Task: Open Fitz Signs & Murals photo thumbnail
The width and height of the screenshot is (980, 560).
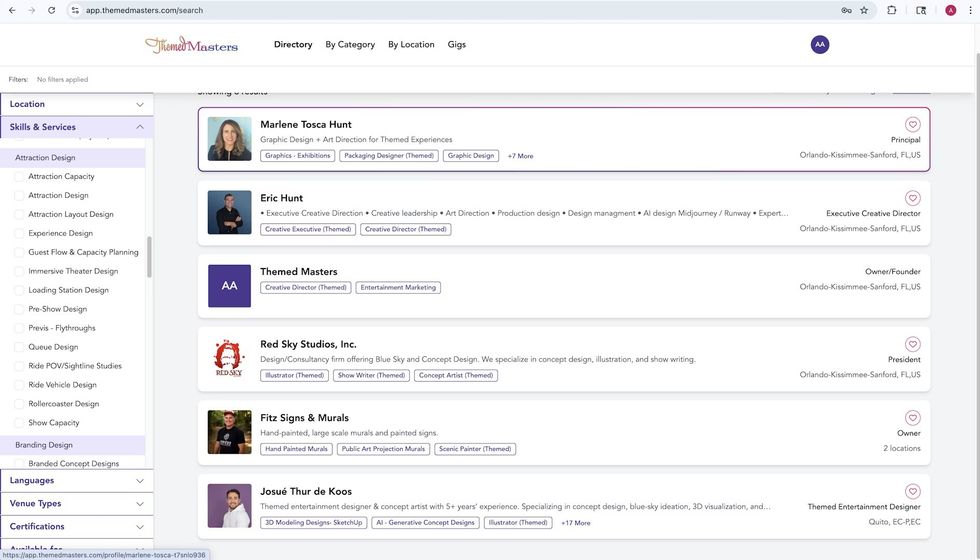Action: (229, 432)
